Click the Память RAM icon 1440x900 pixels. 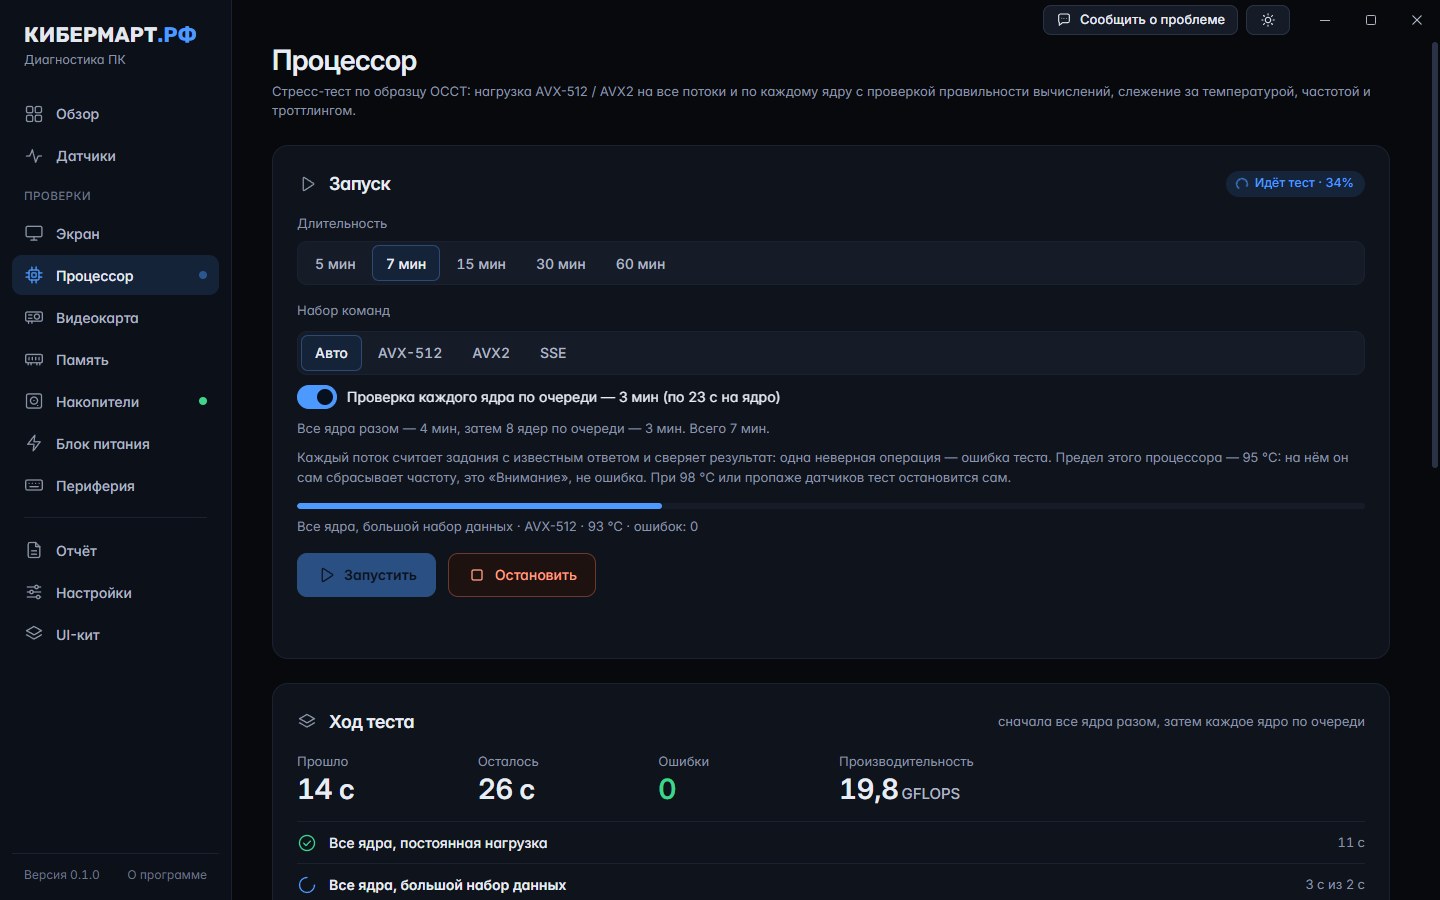34,360
